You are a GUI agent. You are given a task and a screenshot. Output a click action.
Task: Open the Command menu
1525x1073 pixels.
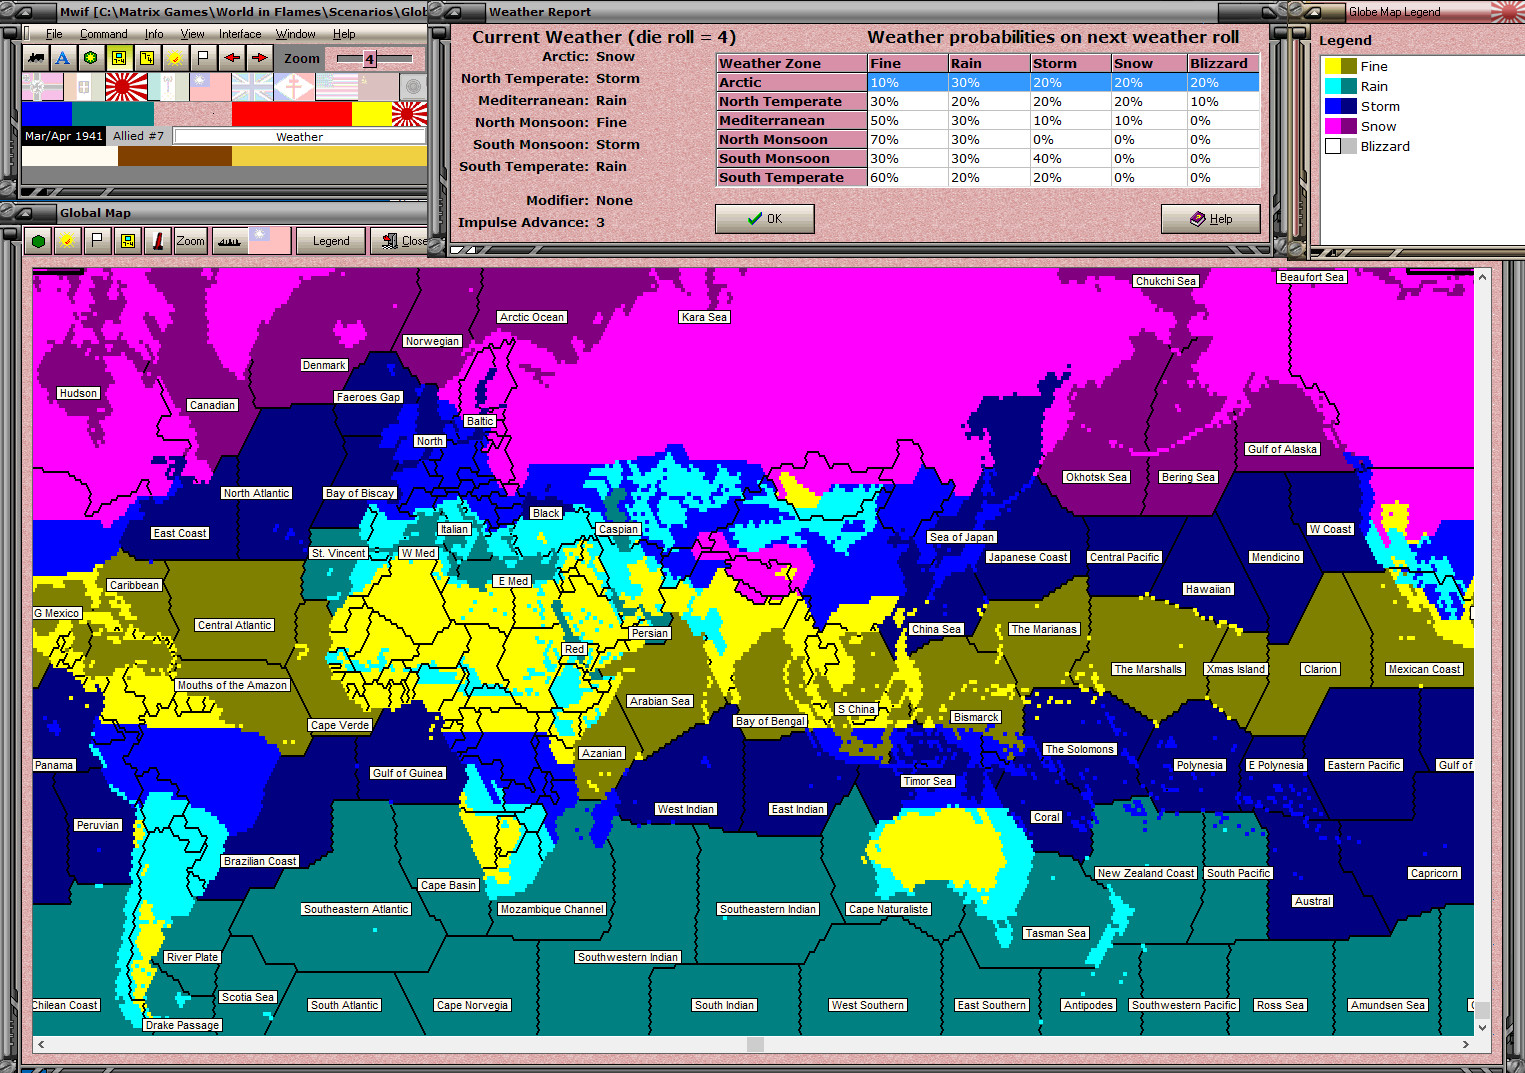104,34
